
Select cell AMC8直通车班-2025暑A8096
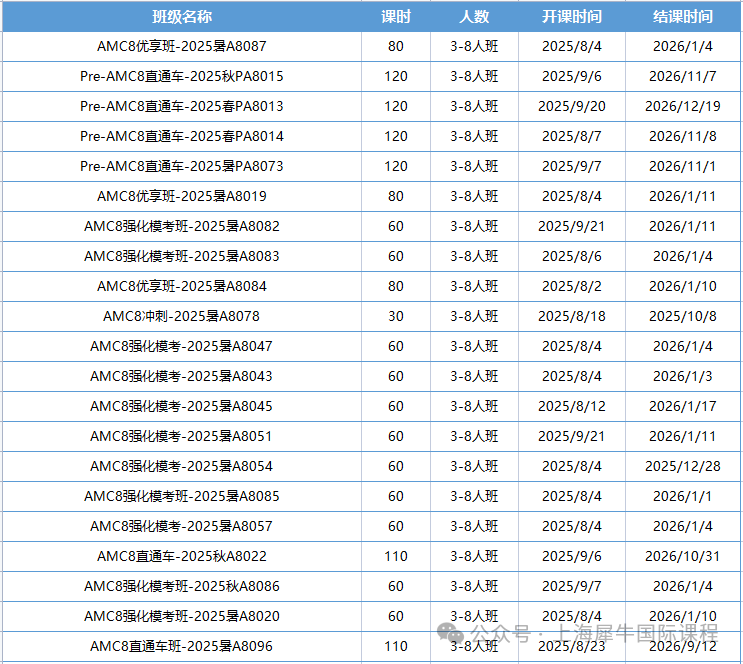click(x=182, y=646)
